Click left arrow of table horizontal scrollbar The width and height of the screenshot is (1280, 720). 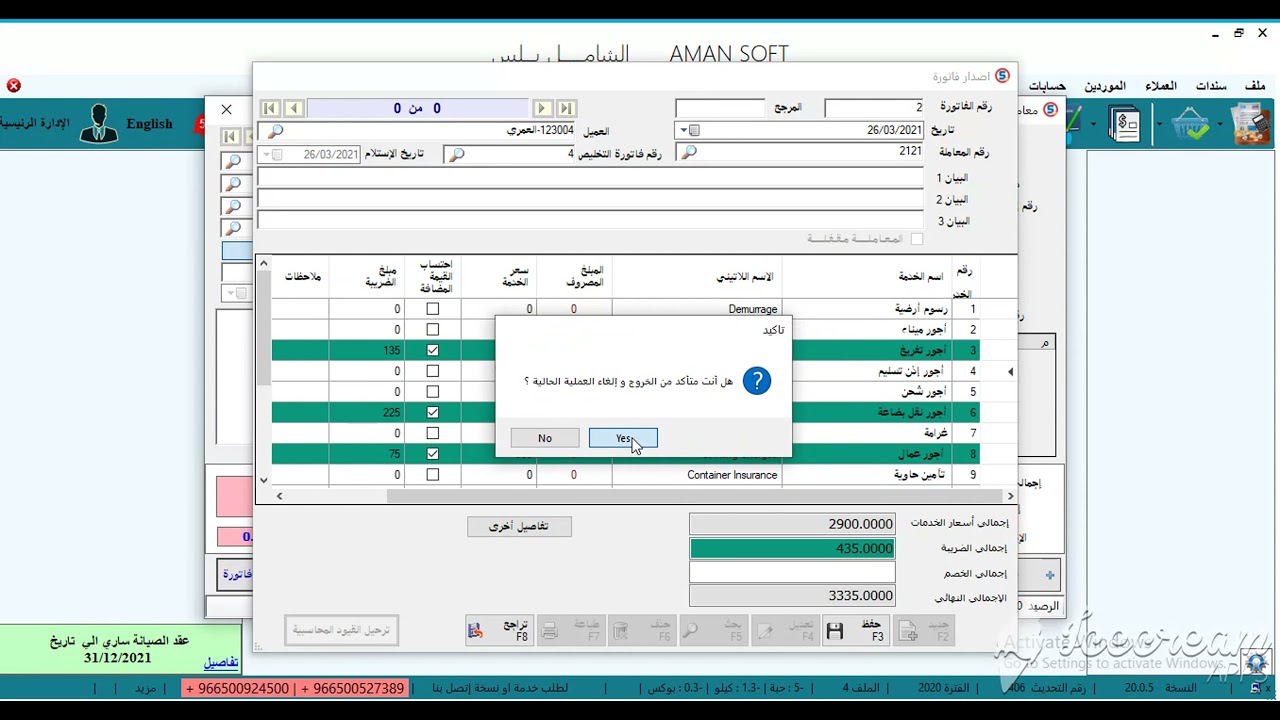(x=279, y=496)
